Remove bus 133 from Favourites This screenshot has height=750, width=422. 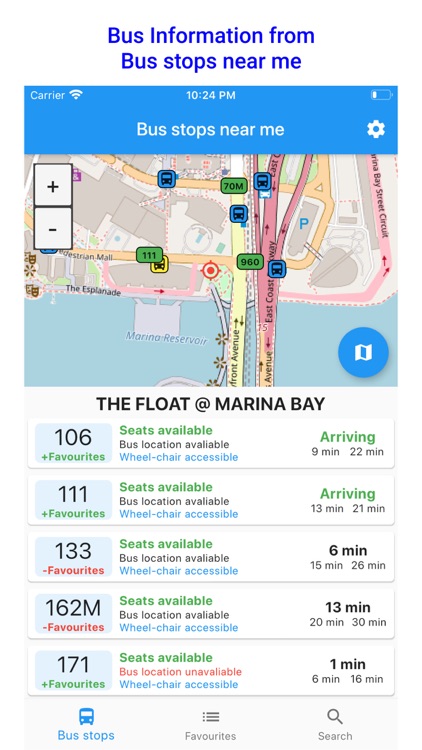73,570
